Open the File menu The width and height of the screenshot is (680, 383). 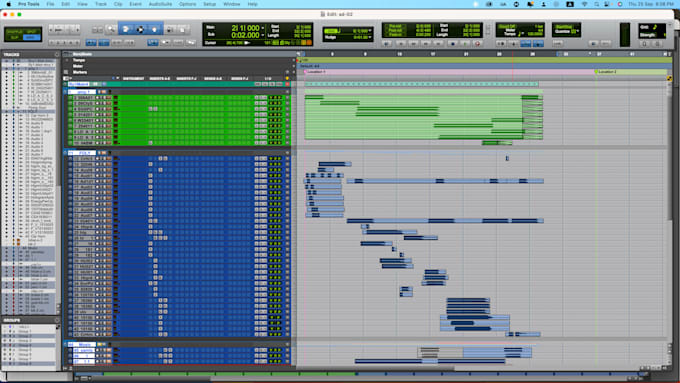(50, 4)
